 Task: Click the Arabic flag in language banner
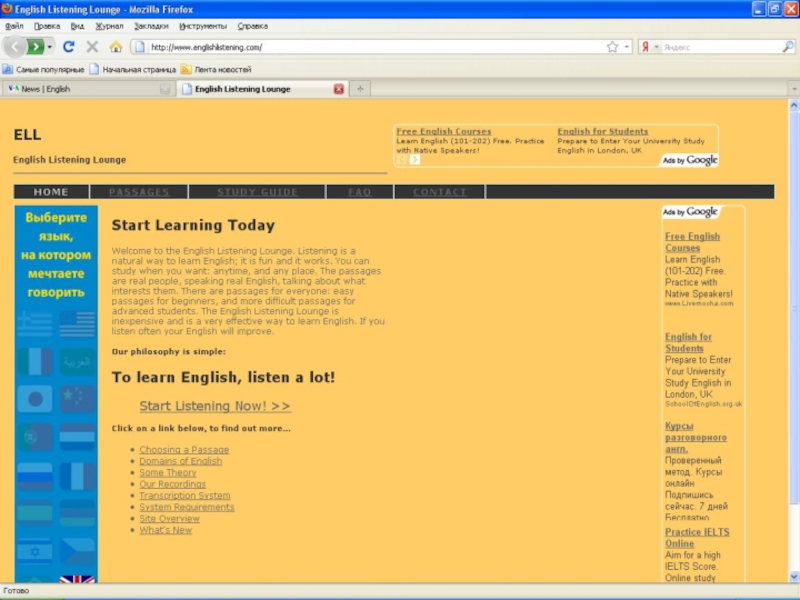coord(77,361)
